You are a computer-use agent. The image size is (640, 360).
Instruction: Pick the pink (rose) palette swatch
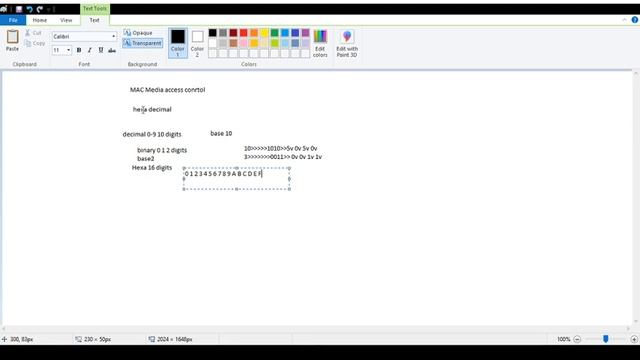pyautogui.click(x=244, y=43)
